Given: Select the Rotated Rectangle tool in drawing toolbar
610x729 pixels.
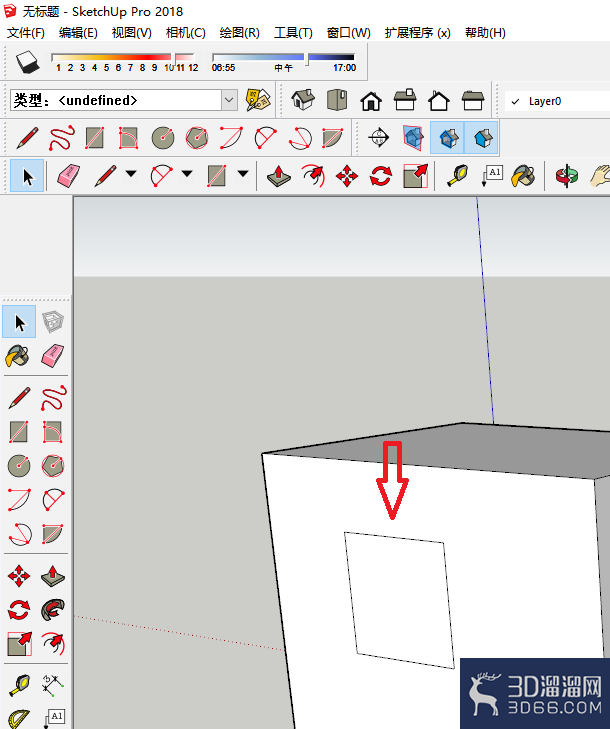Looking at the screenshot, I should point(129,138).
